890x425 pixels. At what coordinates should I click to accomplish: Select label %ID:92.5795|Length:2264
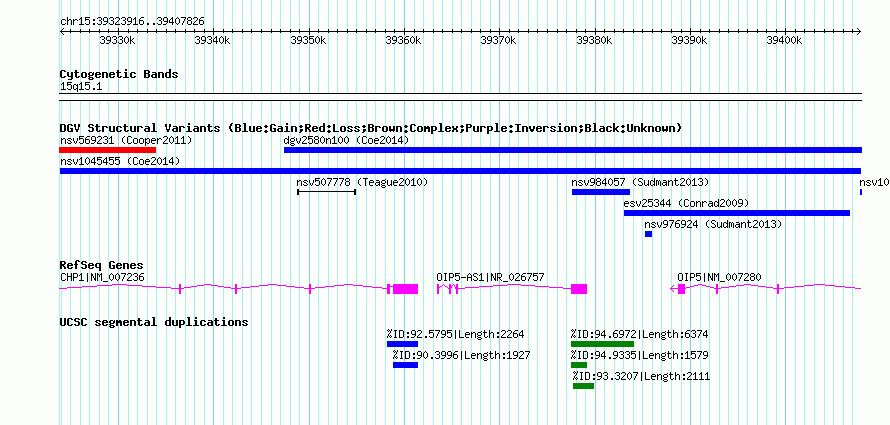pyautogui.click(x=455, y=334)
